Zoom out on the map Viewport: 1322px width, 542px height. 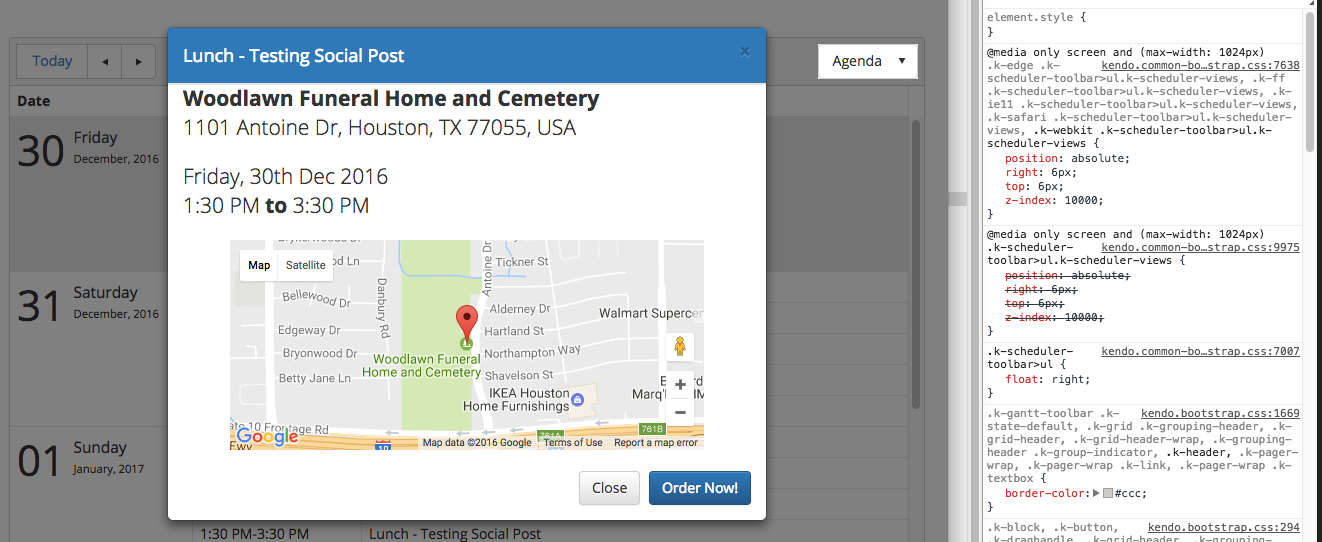coord(680,412)
